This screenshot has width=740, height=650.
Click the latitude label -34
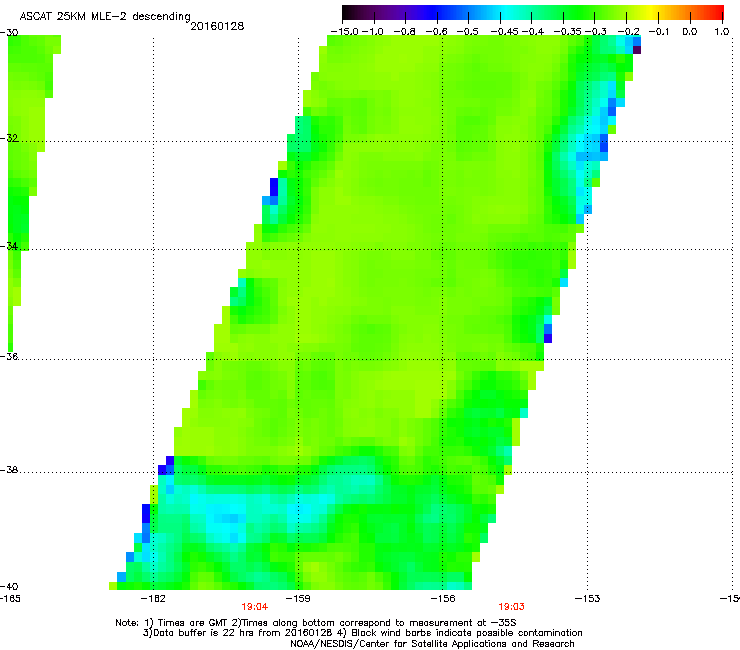coord(9,246)
